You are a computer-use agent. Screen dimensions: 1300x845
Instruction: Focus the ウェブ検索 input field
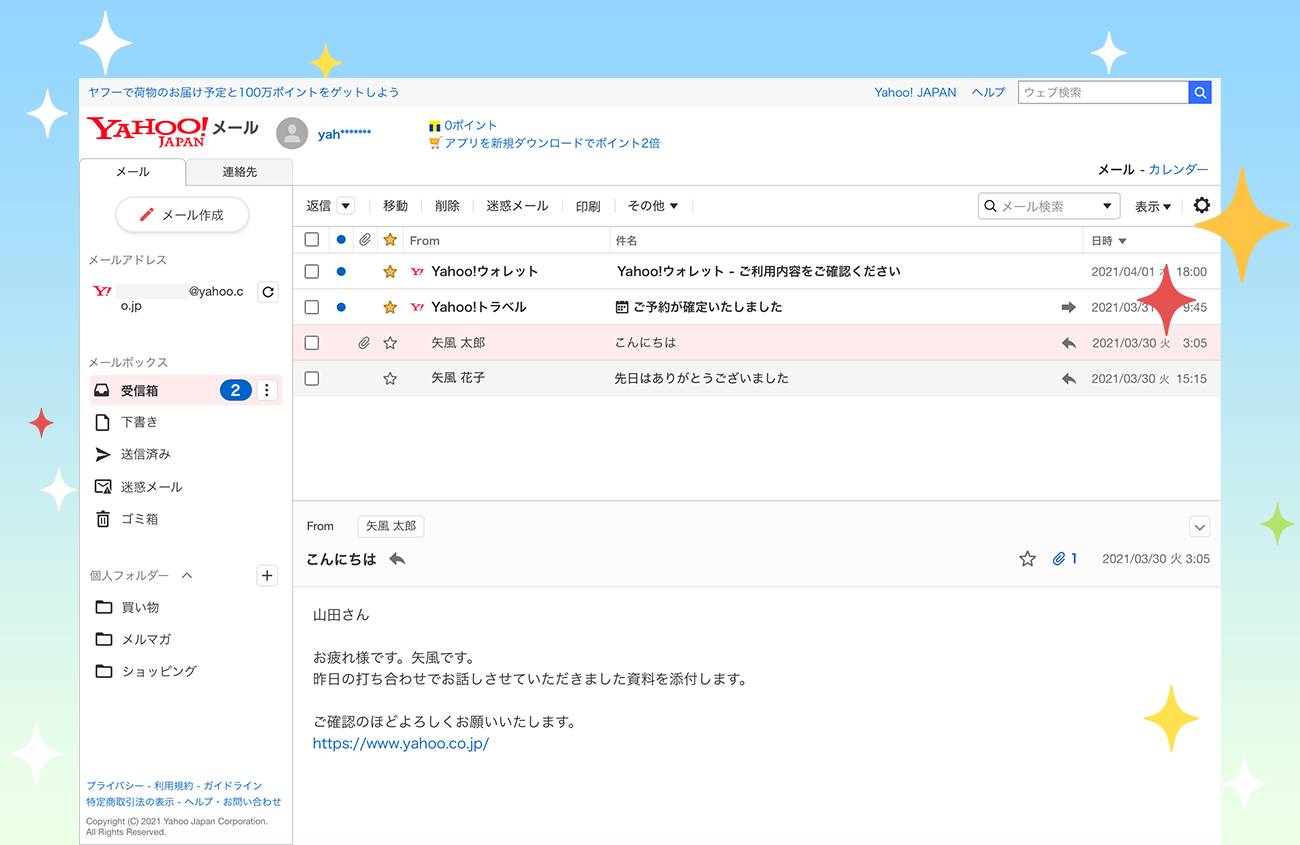[1103, 92]
